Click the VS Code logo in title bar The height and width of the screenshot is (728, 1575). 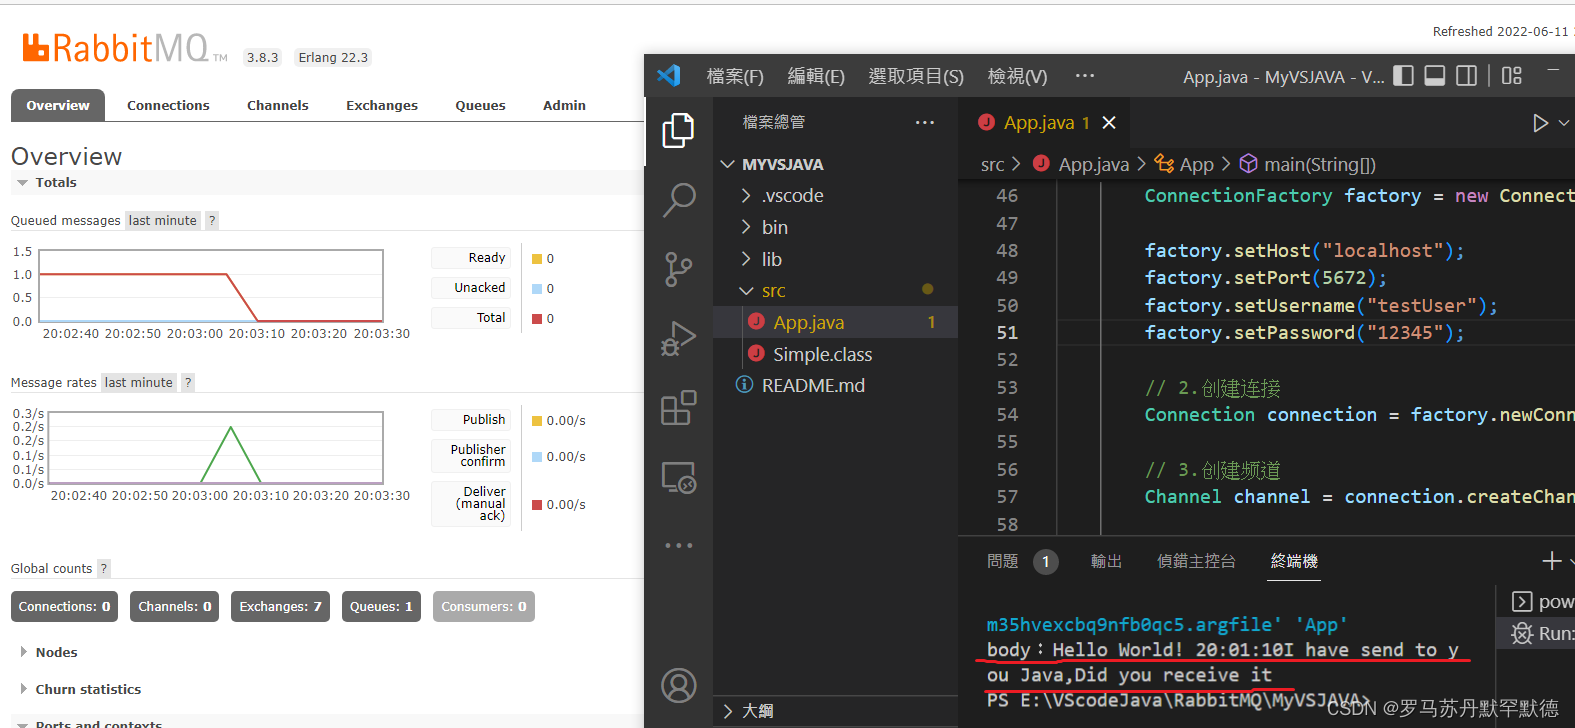[x=669, y=76]
